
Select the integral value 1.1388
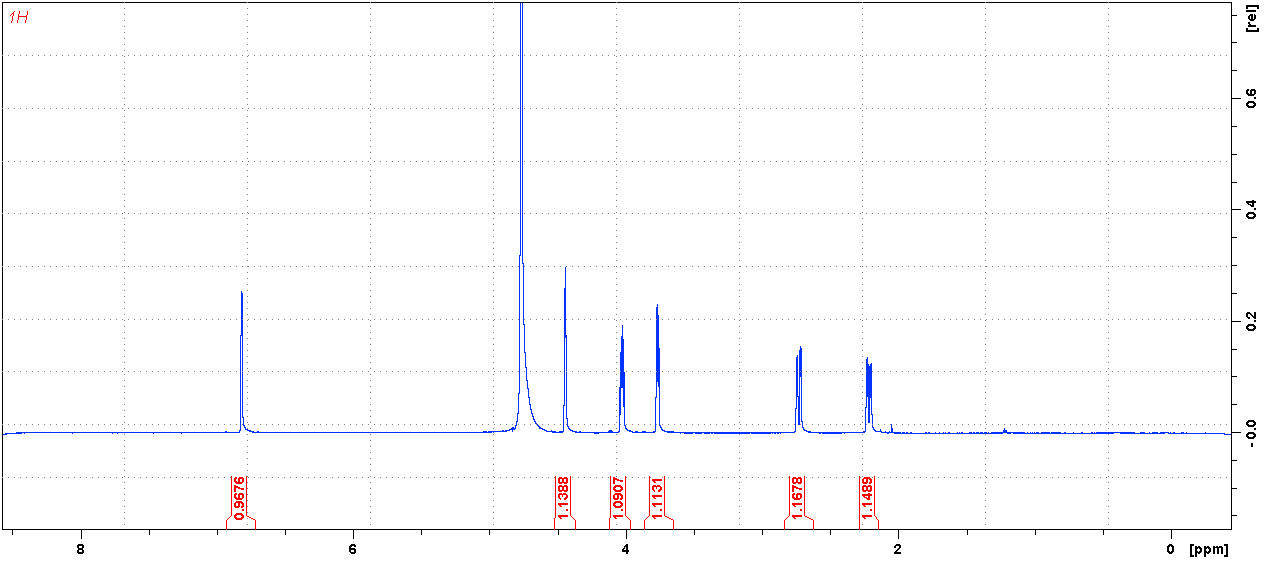tap(564, 498)
